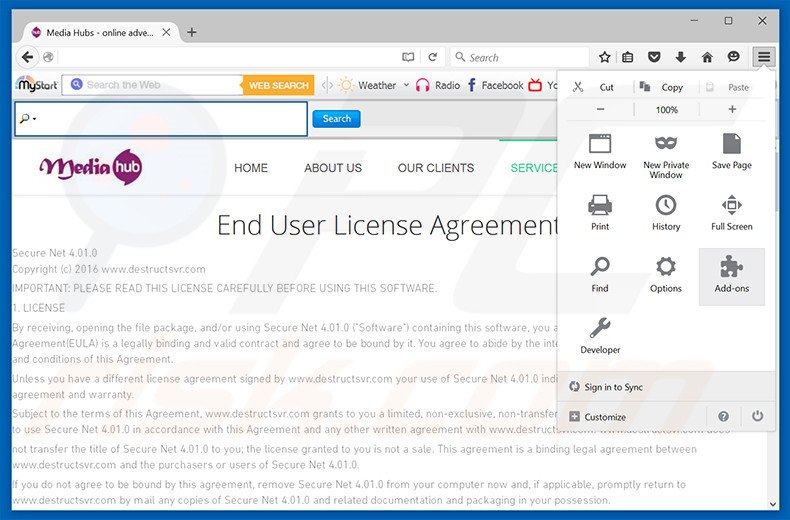Viewport: 790px width, 520px height.
Task: Click the page scrollbar down arrow
Action: (773, 504)
